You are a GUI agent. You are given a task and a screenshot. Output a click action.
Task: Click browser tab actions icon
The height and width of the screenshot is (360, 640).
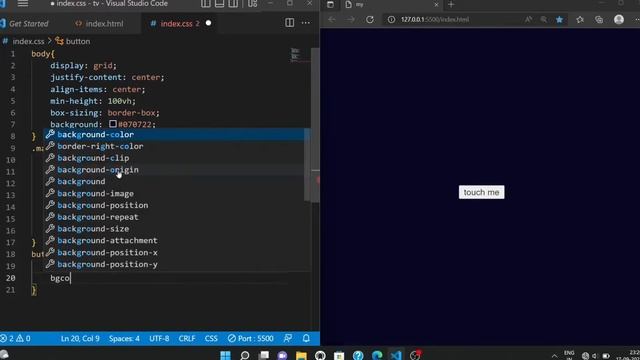click(330, 4)
